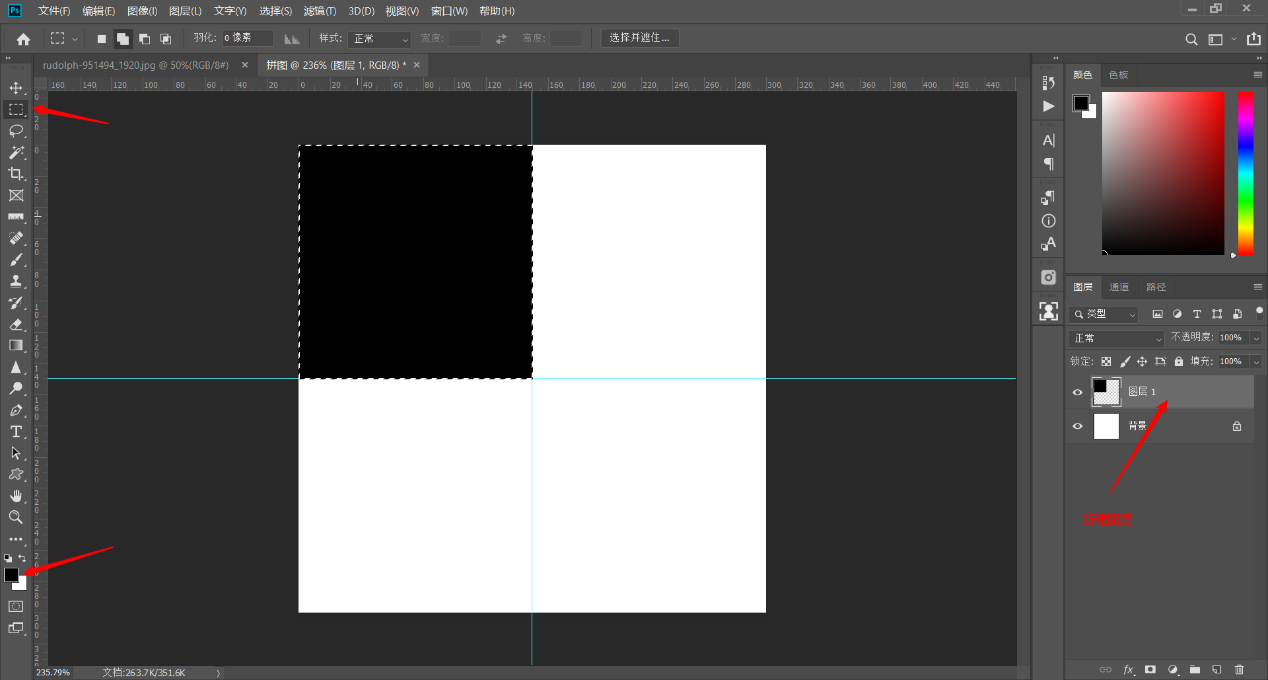The height and width of the screenshot is (680, 1268).
Task: Delete the selected layer with trash icon
Action: click(x=1240, y=669)
